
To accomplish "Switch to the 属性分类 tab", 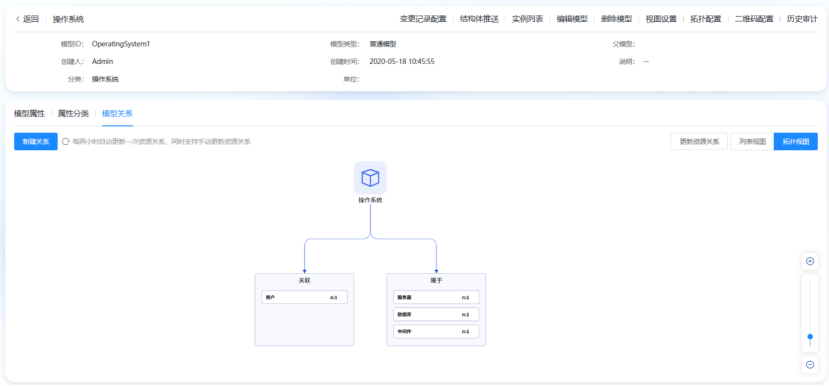I will pyautogui.click(x=73, y=113).
